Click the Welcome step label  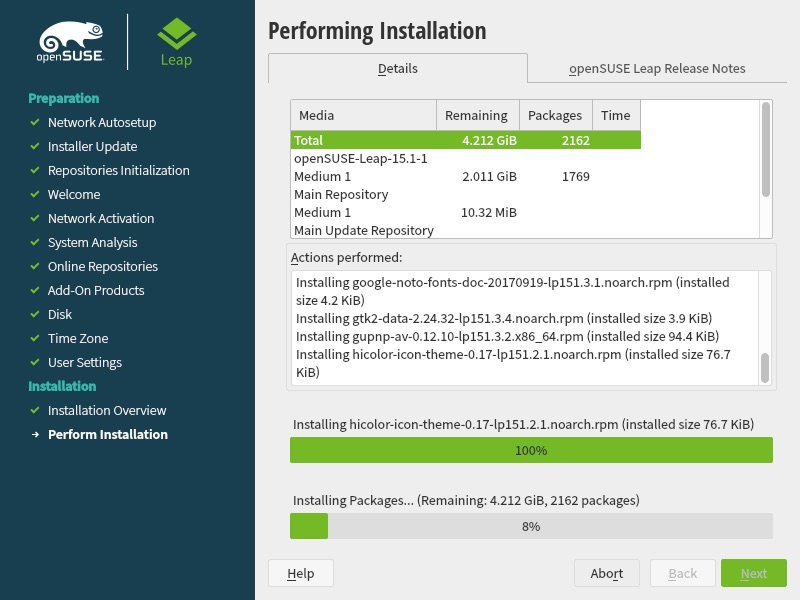tap(74, 194)
